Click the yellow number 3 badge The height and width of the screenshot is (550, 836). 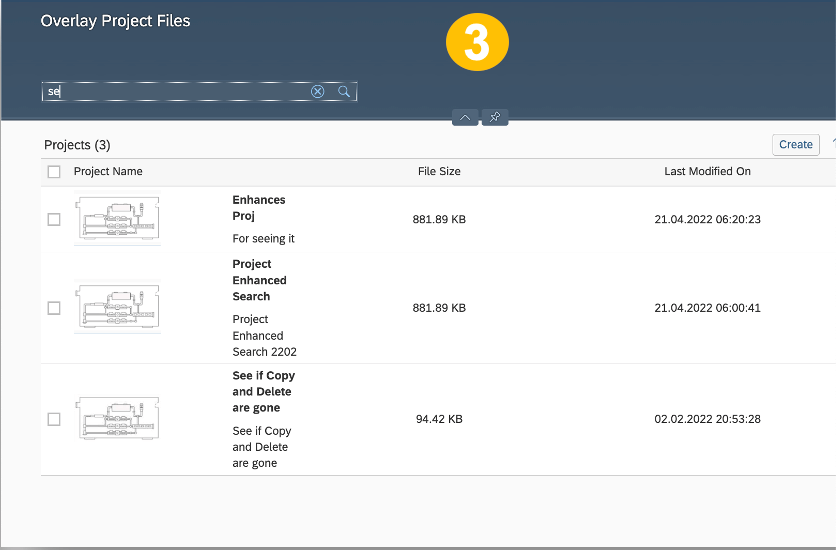point(477,42)
